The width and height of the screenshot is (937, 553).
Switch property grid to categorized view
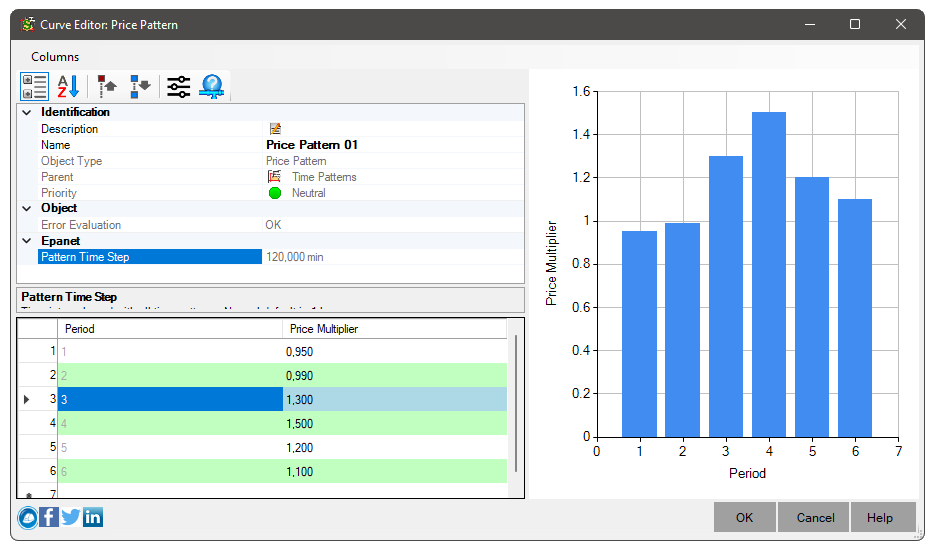coord(35,87)
